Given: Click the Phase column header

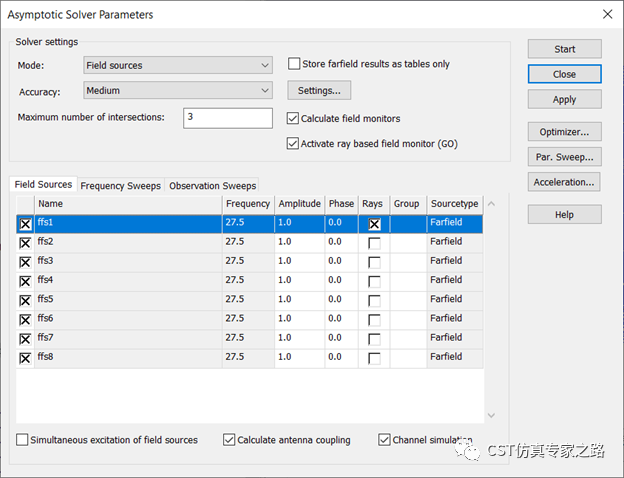Looking at the screenshot, I should (341, 204).
